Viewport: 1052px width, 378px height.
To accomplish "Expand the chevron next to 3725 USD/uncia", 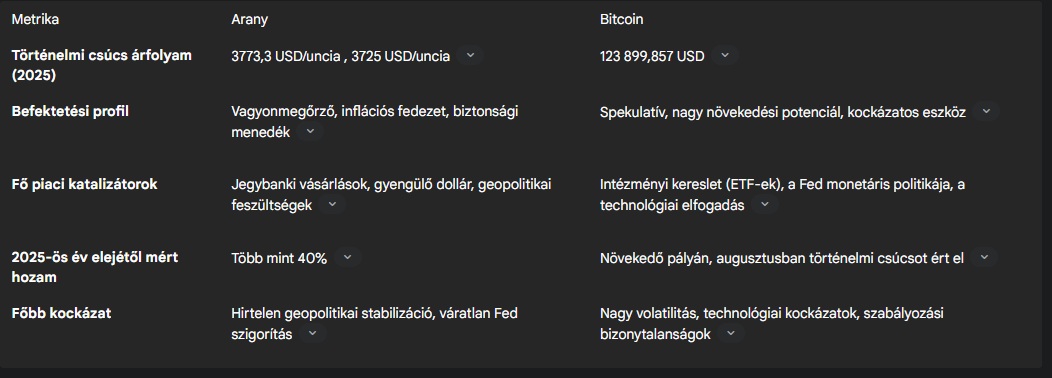I will click(470, 55).
